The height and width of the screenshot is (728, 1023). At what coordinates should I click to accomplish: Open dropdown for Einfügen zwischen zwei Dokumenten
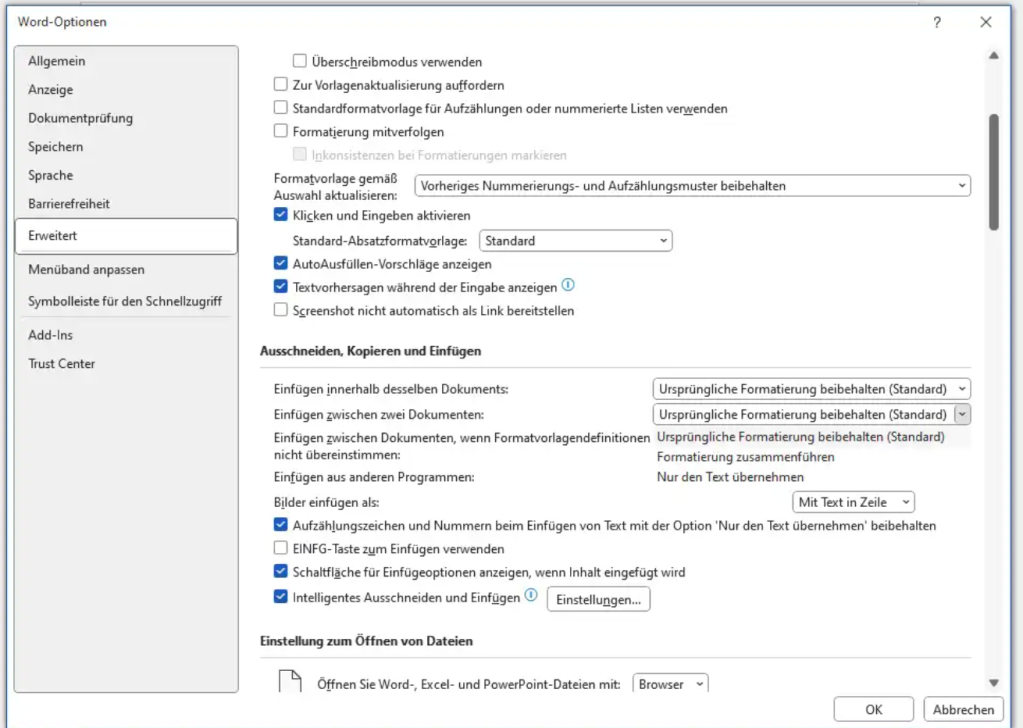[x=960, y=413]
